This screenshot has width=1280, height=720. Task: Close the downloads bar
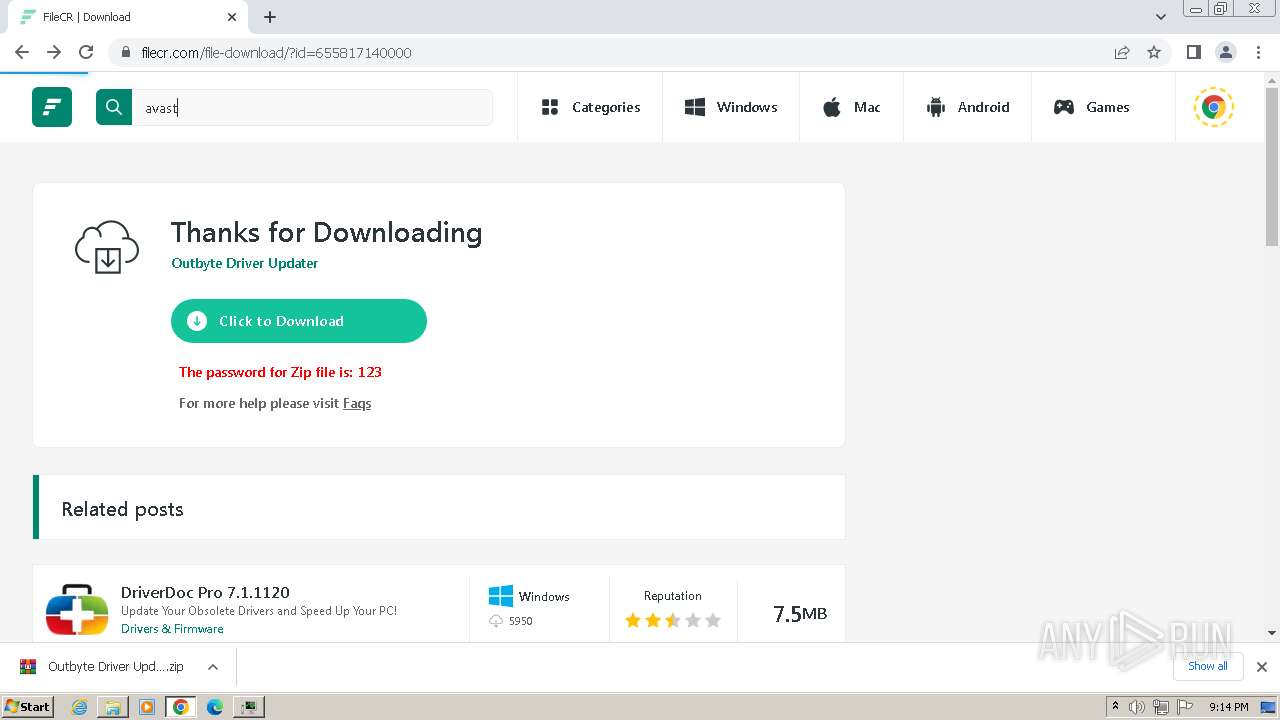pyautogui.click(x=1262, y=667)
